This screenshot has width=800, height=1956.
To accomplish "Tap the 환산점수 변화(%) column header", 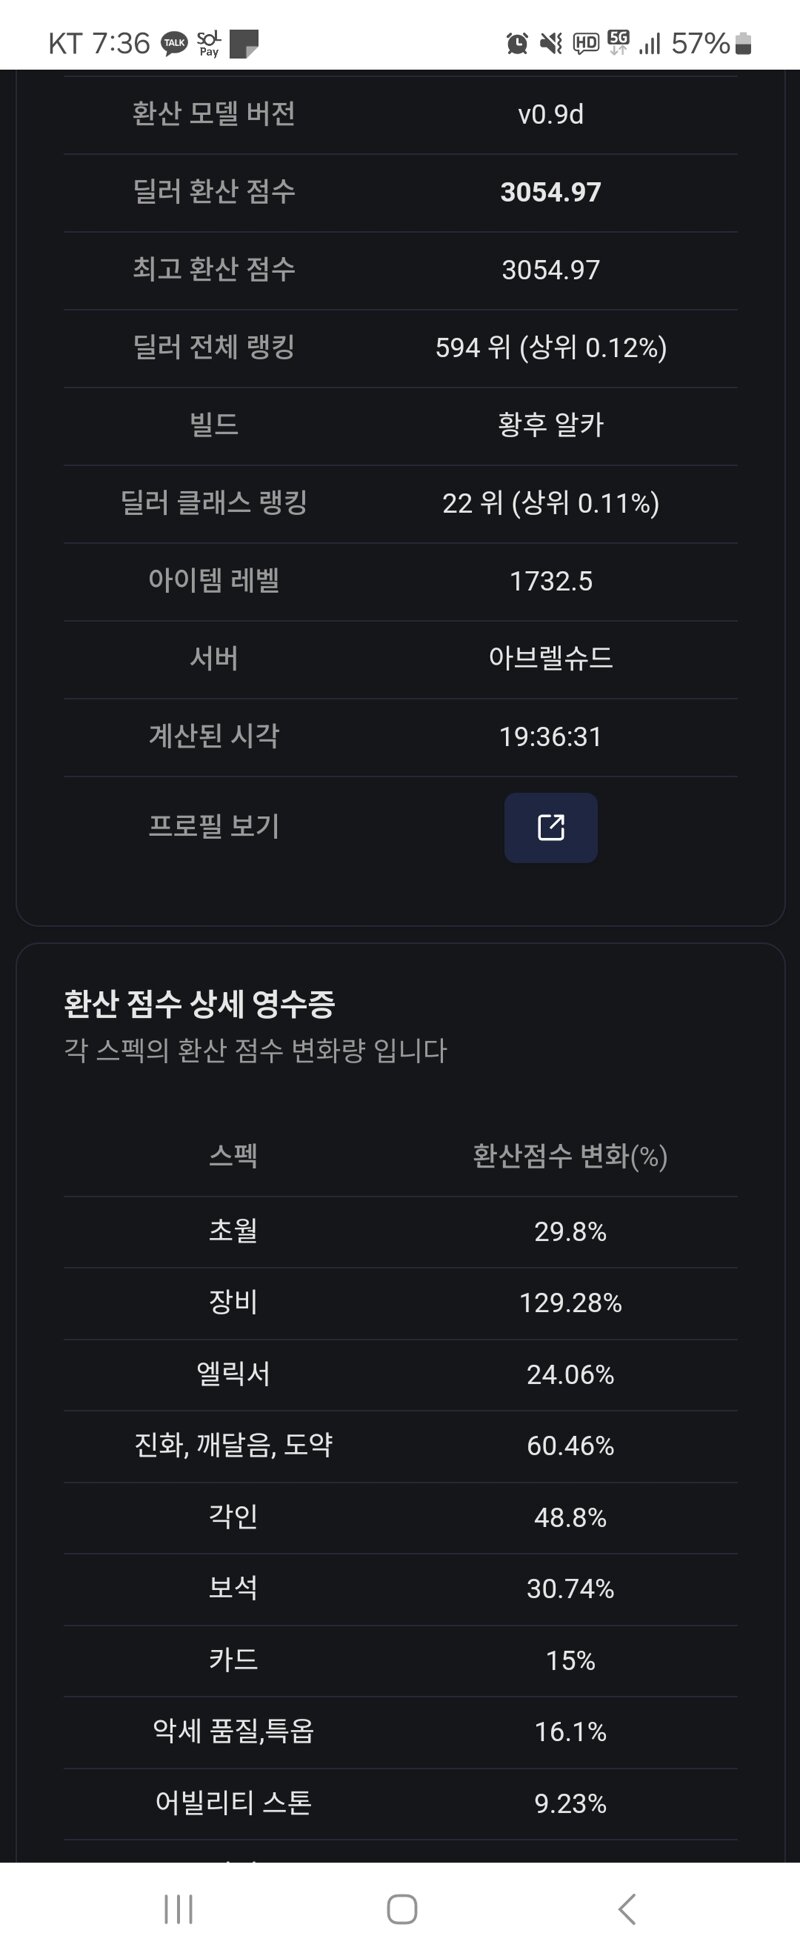I will pyautogui.click(x=570, y=1156).
